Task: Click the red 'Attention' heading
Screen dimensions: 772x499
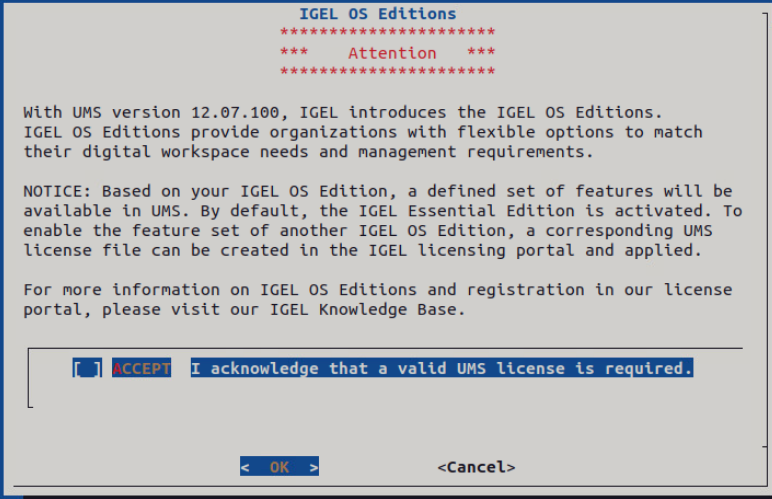Action: [x=392, y=53]
